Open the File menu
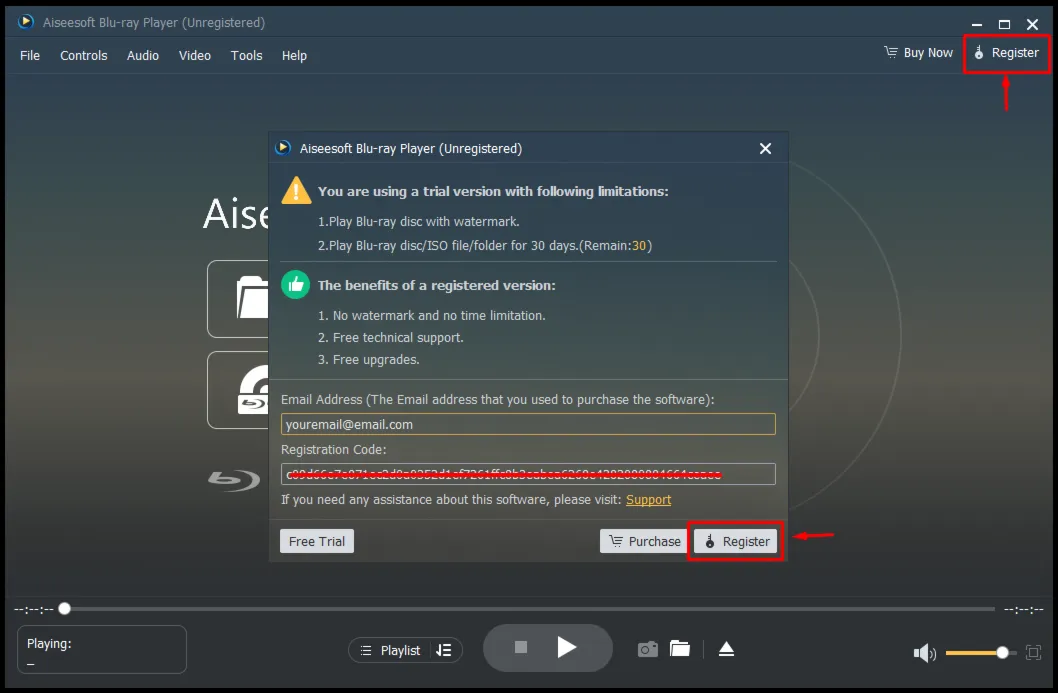The width and height of the screenshot is (1058, 693). (30, 55)
